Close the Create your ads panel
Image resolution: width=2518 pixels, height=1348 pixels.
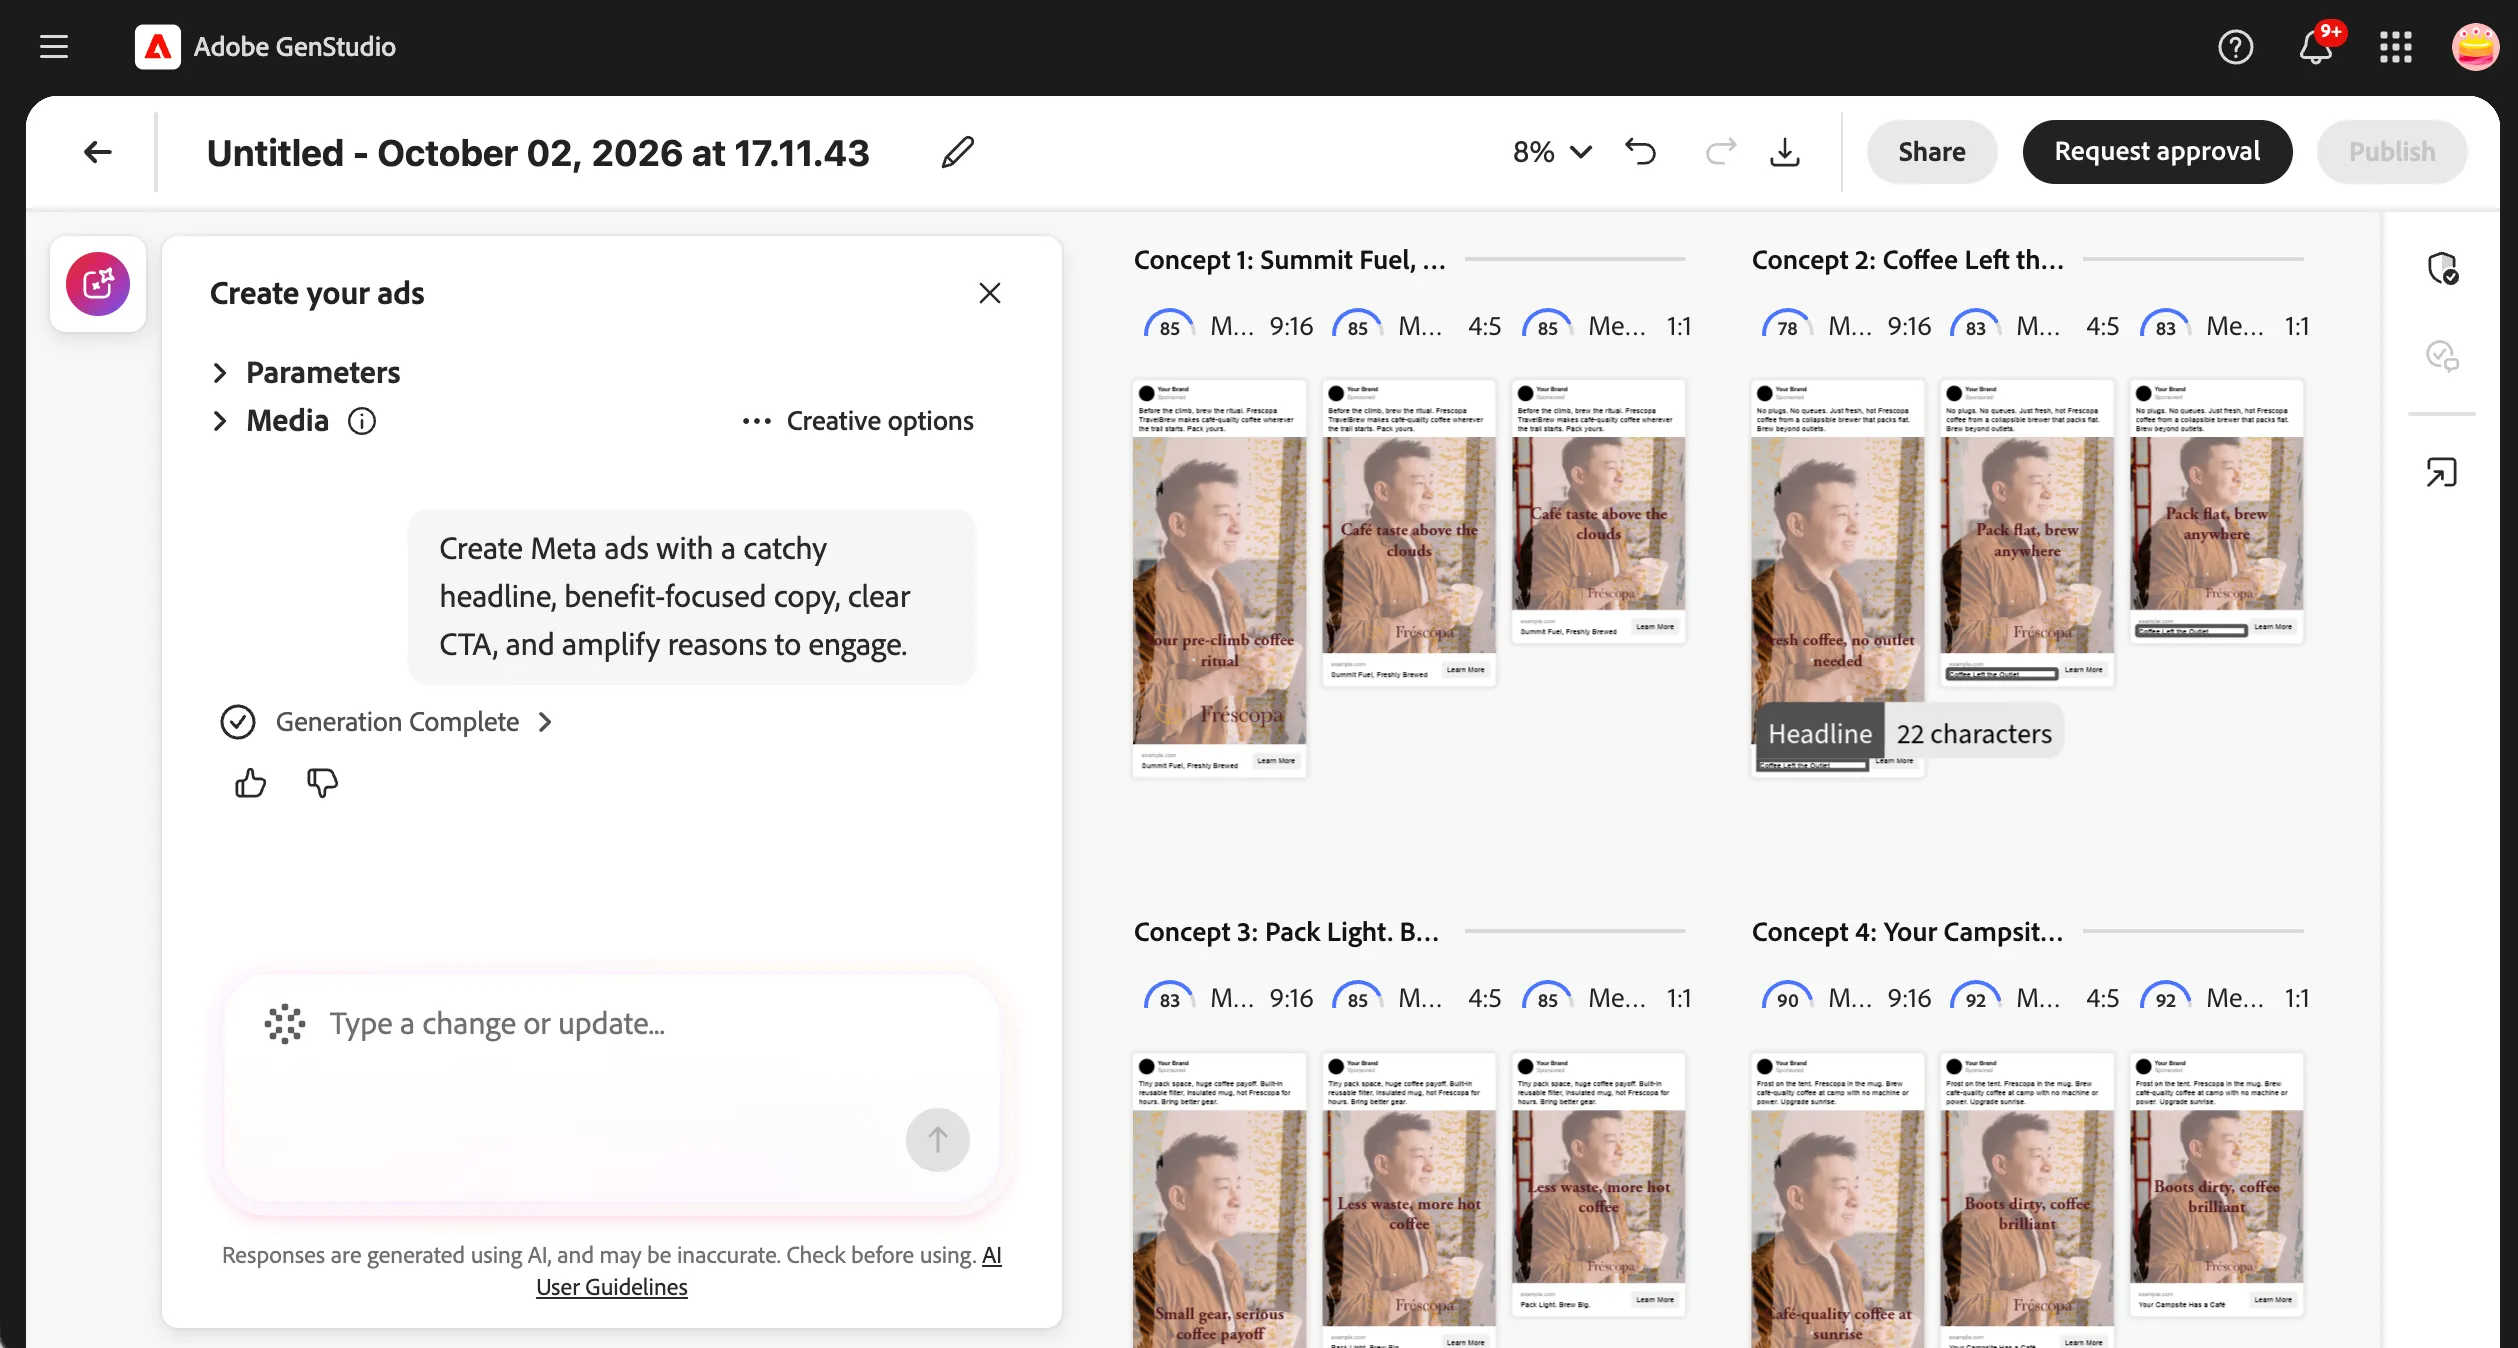[x=989, y=293]
